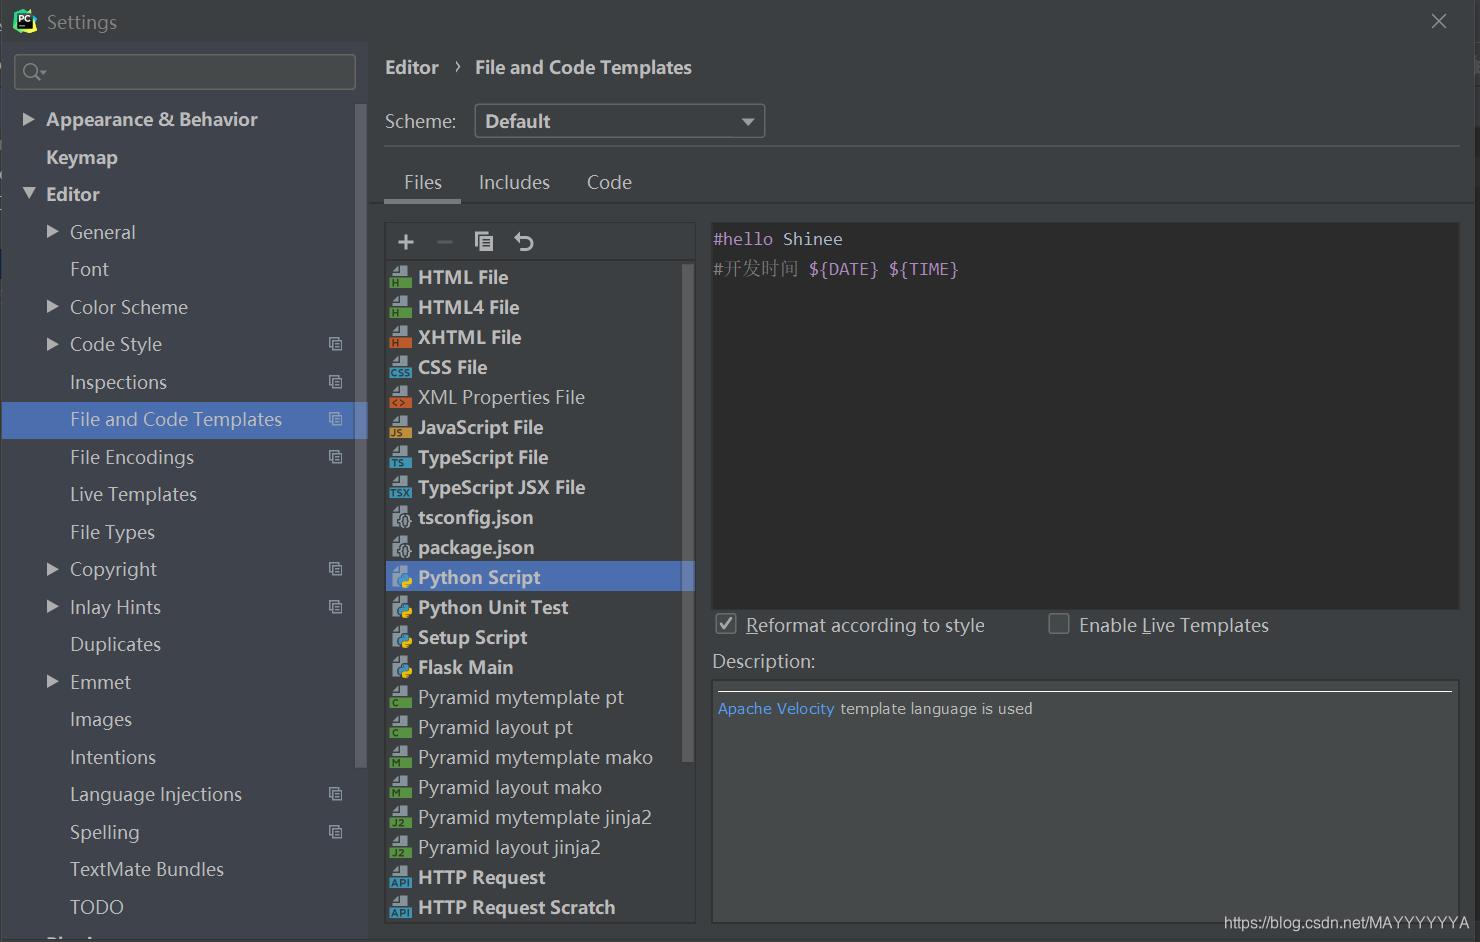Screen dimensions: 1480x942
Task: Click the search magnifier icon
Action: point(33,72)
